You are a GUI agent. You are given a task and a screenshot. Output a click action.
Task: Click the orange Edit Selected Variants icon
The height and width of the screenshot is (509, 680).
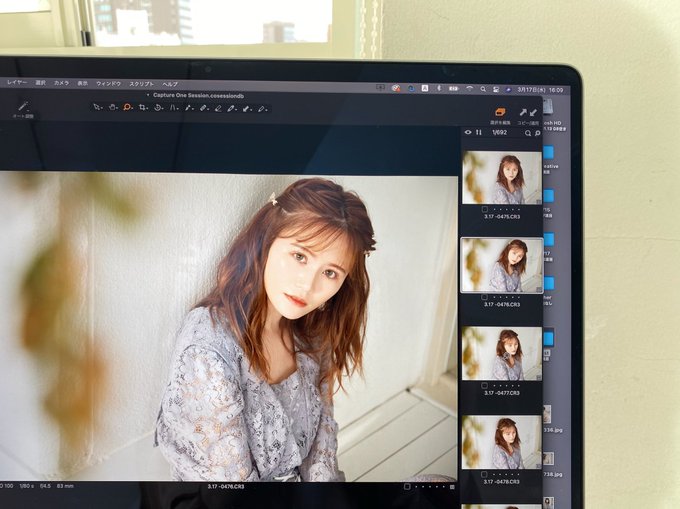point(500,113)
